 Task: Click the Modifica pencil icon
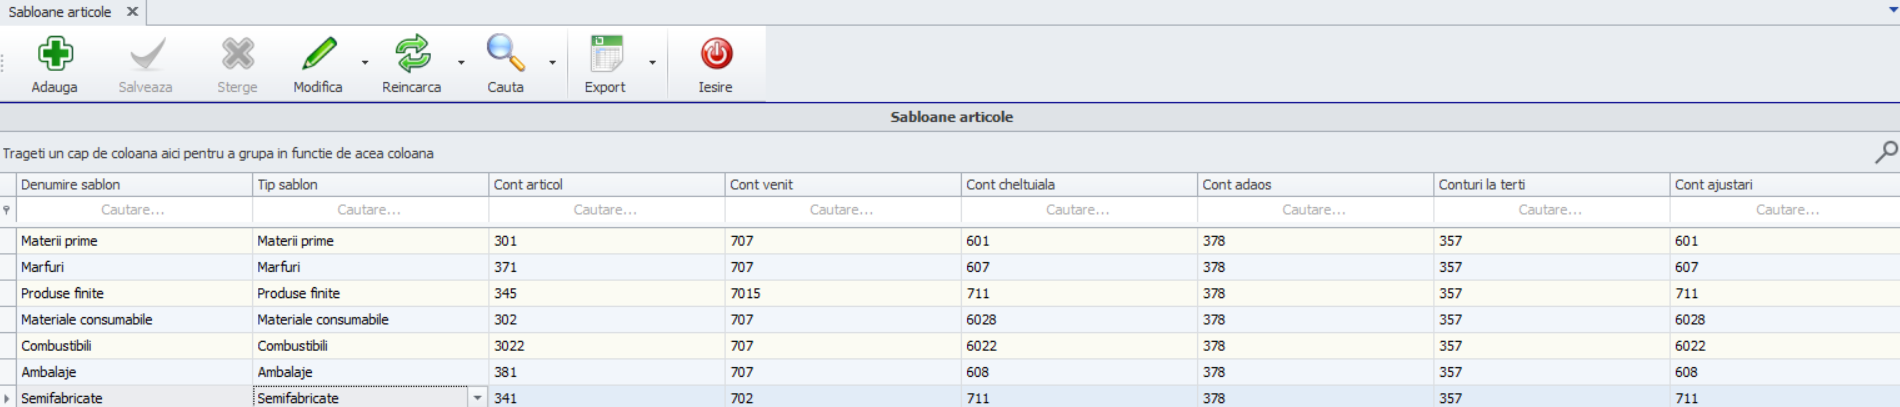[318, 54]
